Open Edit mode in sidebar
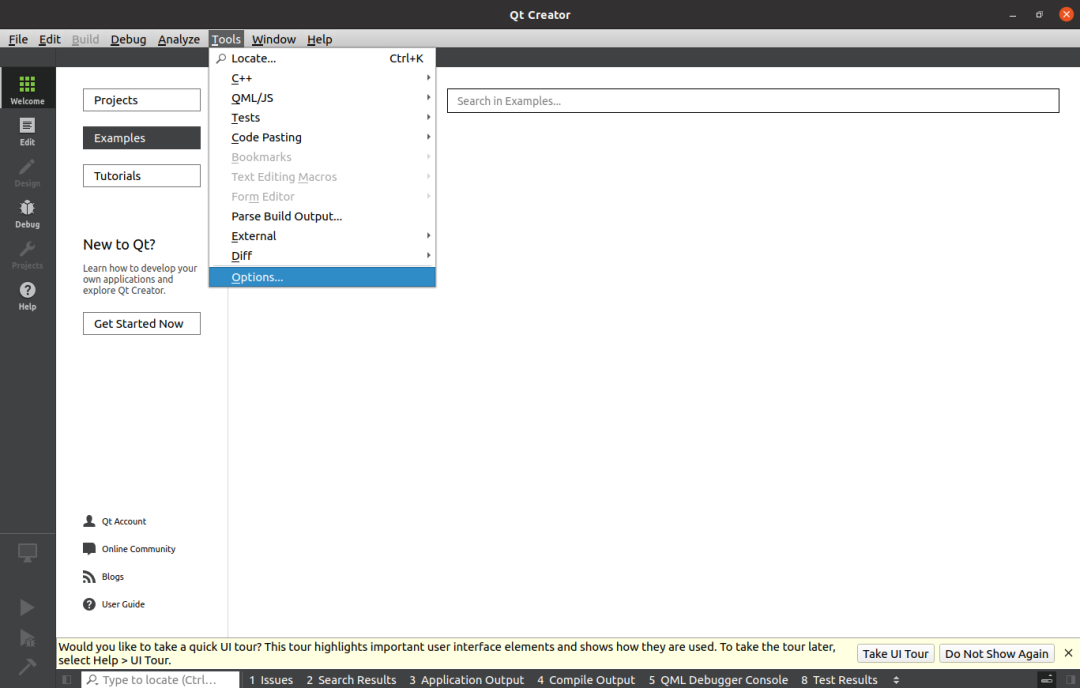The image size is (1080, 688). tap(27, 129)
